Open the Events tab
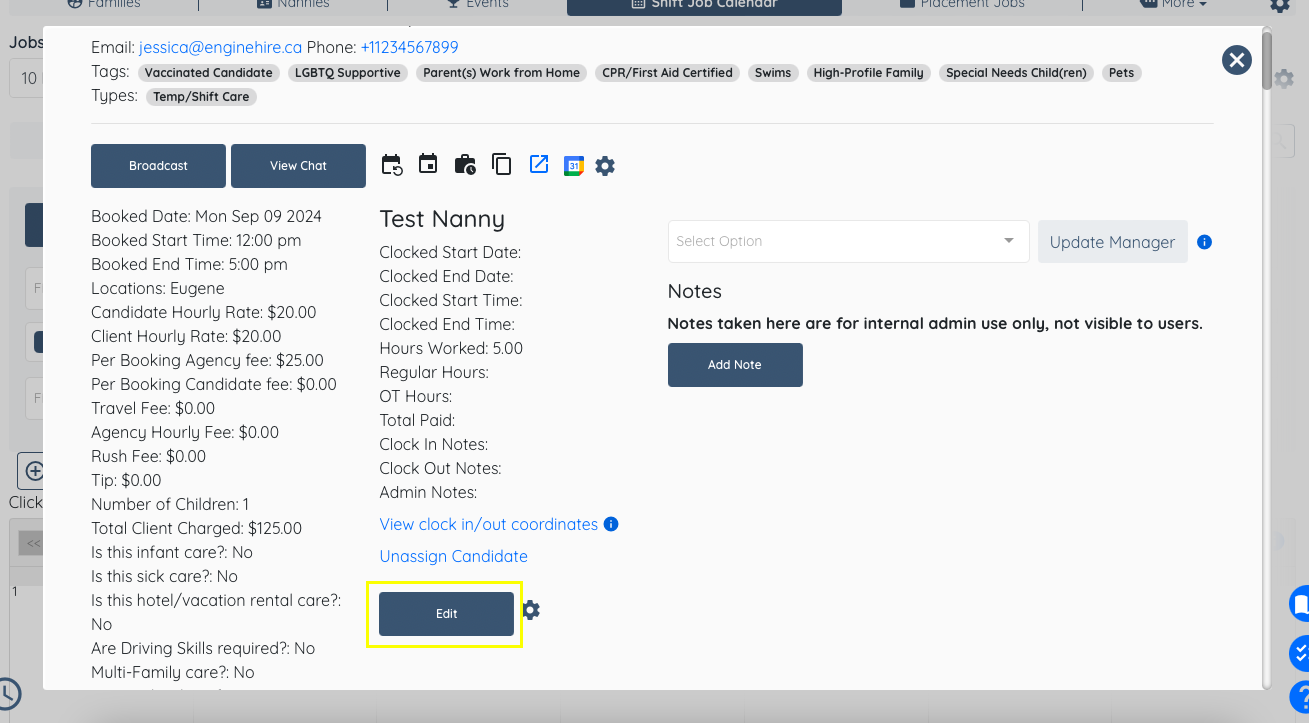This screenshot has height=723, width=1309. [478, 4]
